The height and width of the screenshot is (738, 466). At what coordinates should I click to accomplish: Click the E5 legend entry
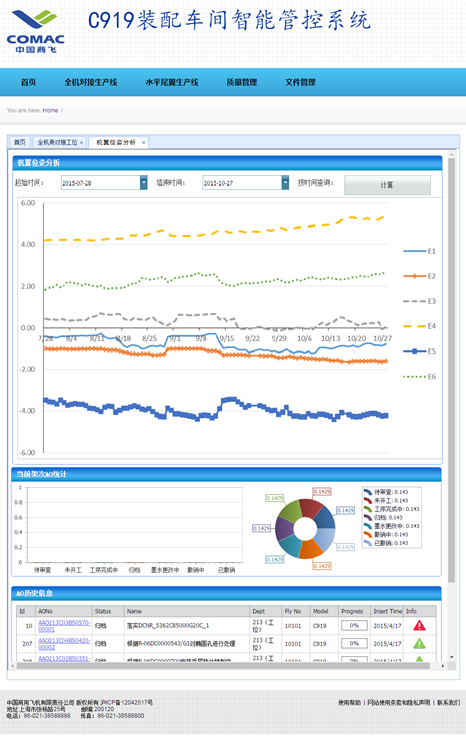coord(419,352)
